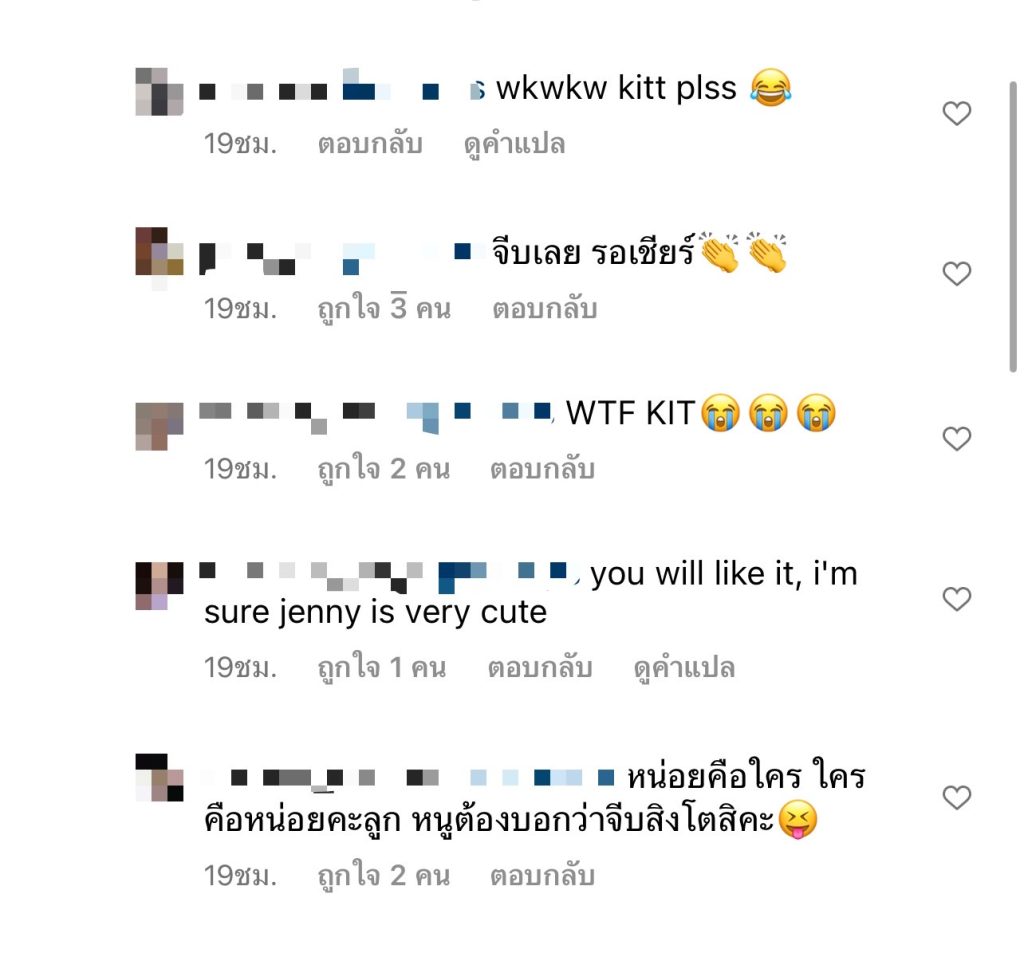Click the vertical scrollbar on the right

[1013, 227]
